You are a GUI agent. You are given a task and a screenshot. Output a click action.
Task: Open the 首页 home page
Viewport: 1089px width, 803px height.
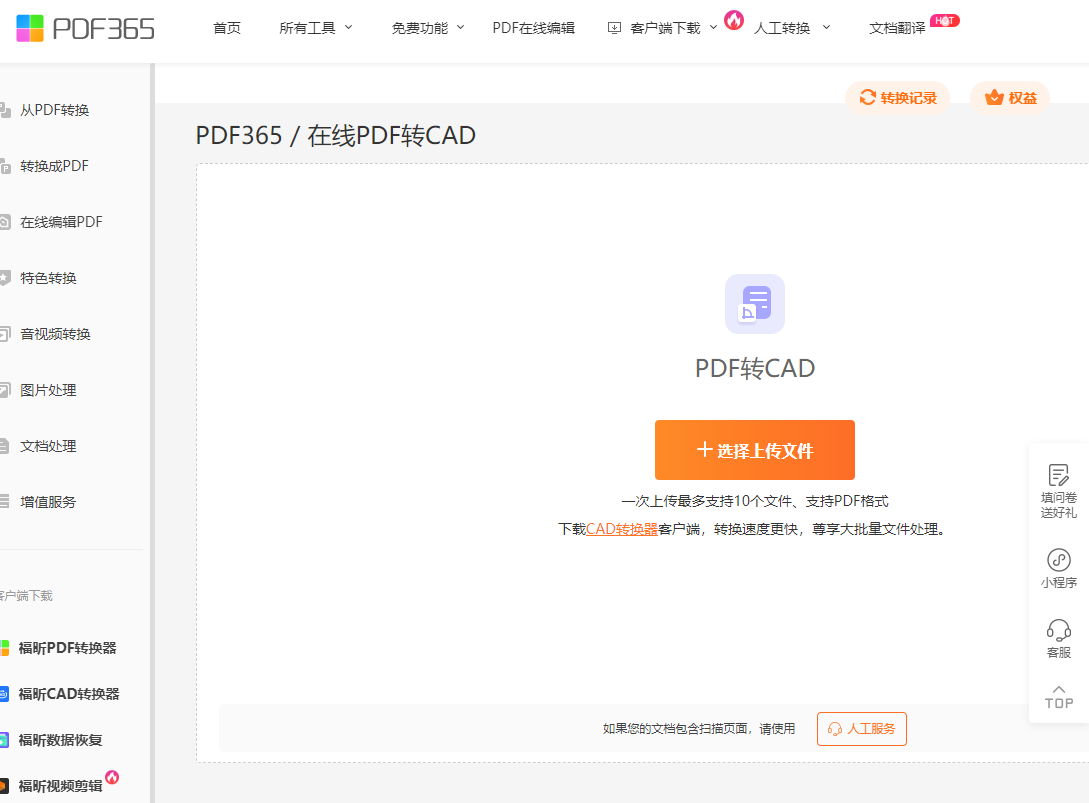click(x=226, y=28)
